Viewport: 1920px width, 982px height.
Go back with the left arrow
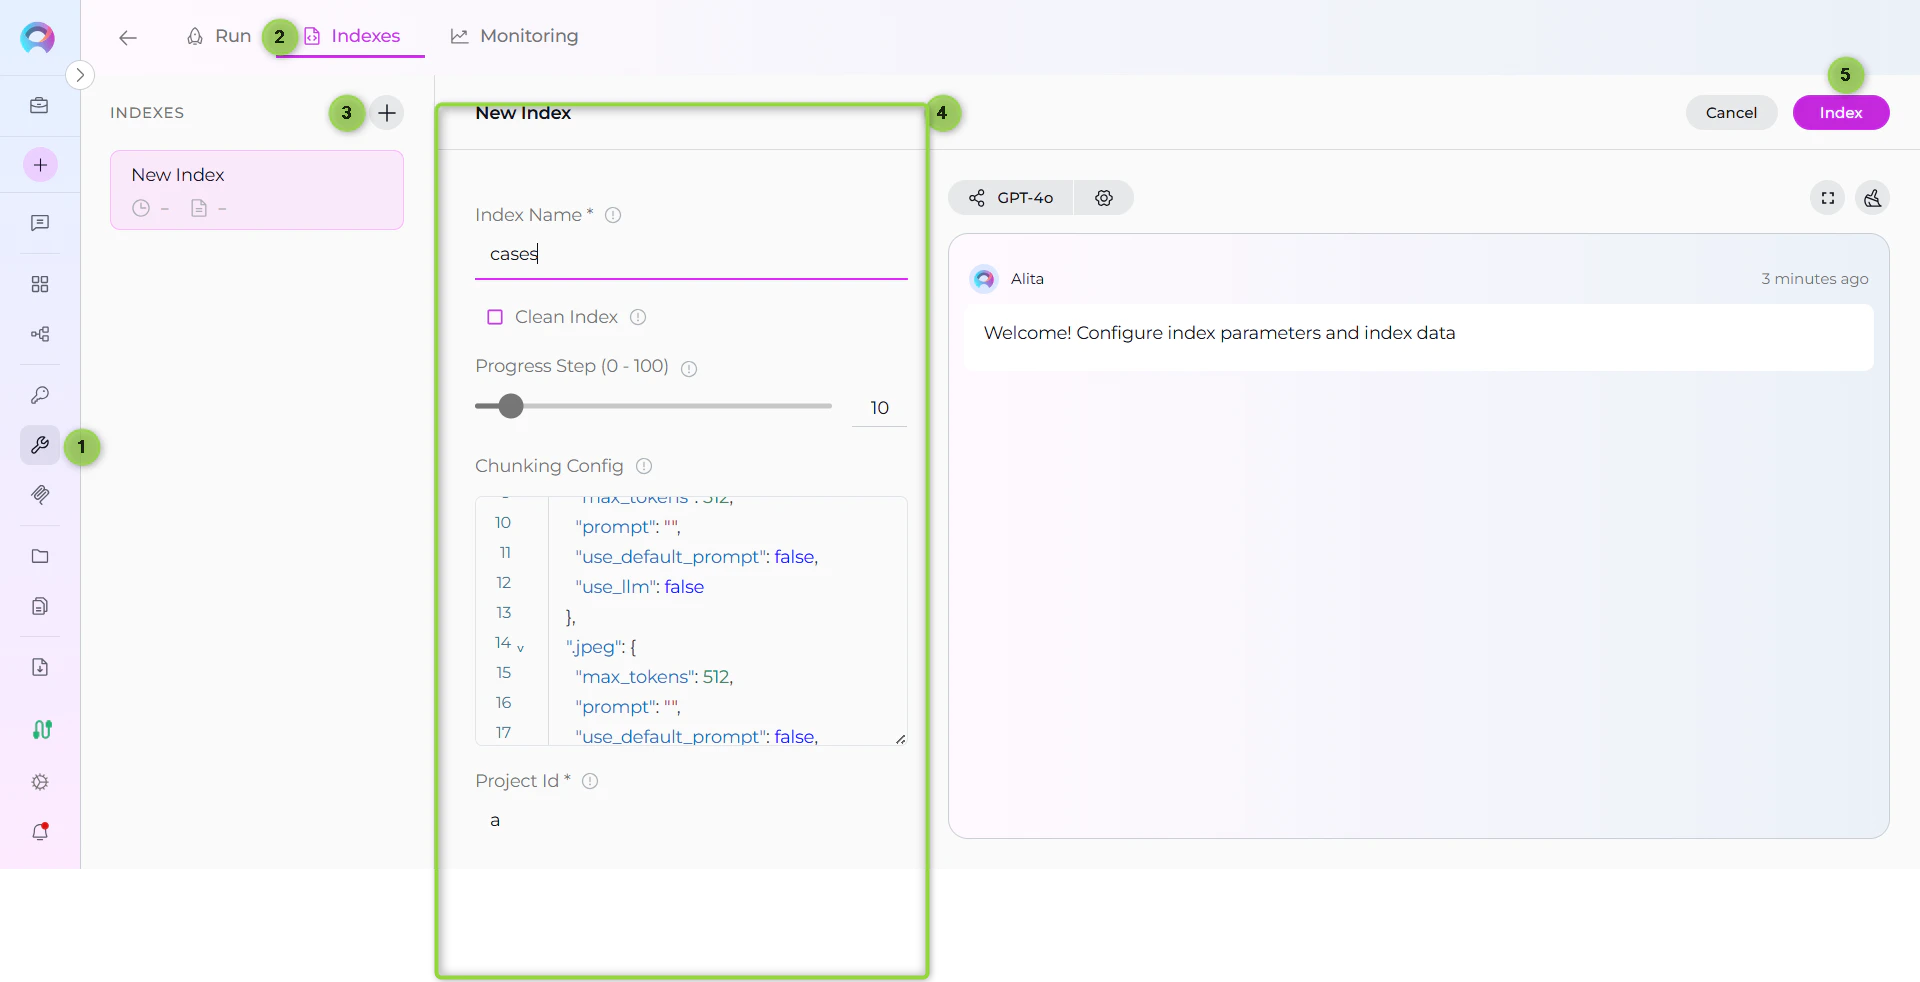128,38
